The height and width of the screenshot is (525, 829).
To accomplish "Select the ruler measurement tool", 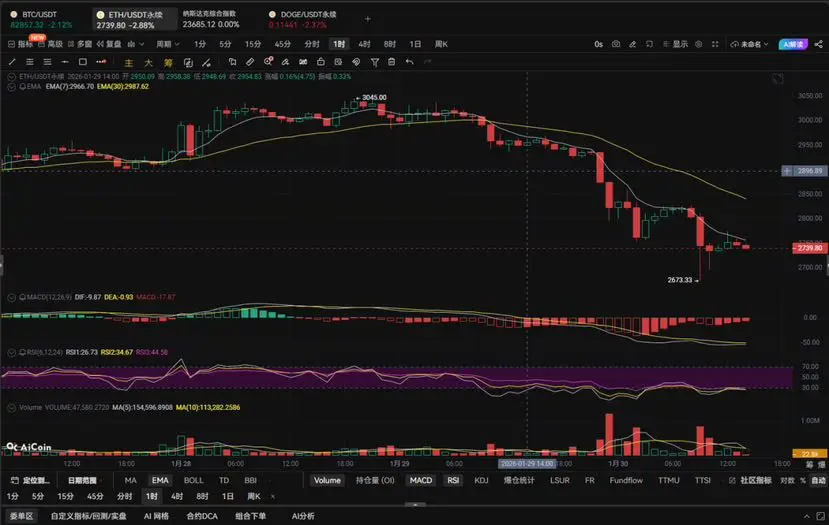I will click(x=250, y=62).
